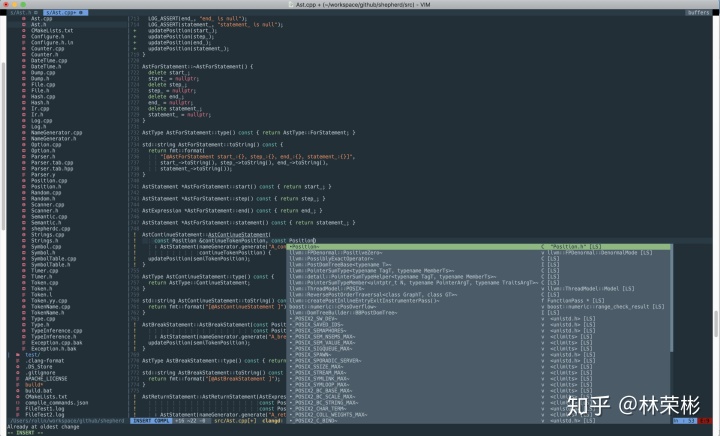Click the file icon beside CMakeLists.txt under Ast.h

[x=24, y=31]
